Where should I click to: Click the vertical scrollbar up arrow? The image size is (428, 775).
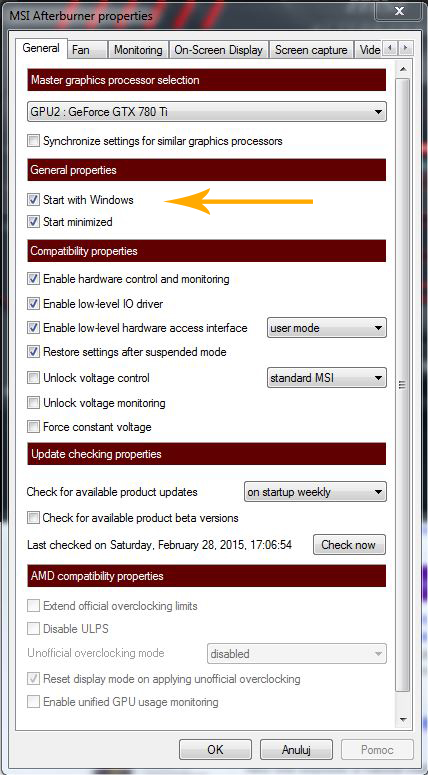(x=403, y=69)
